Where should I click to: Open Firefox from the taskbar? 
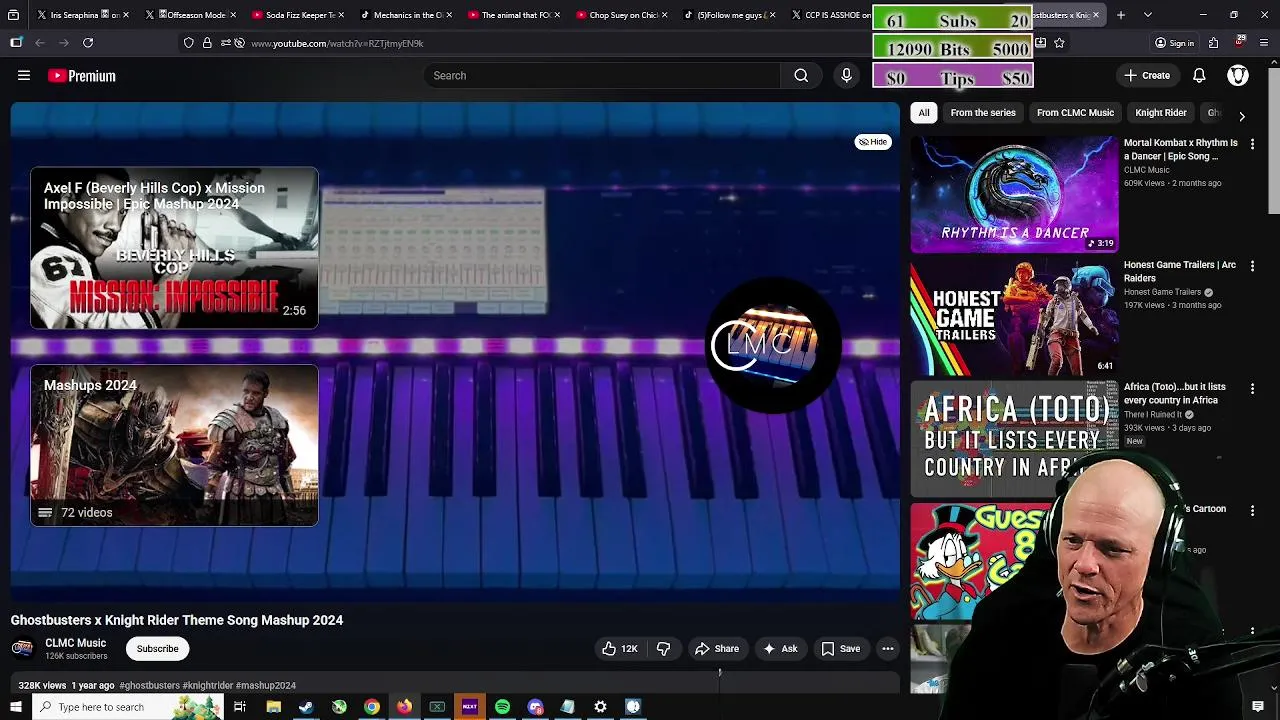(404, 707)
